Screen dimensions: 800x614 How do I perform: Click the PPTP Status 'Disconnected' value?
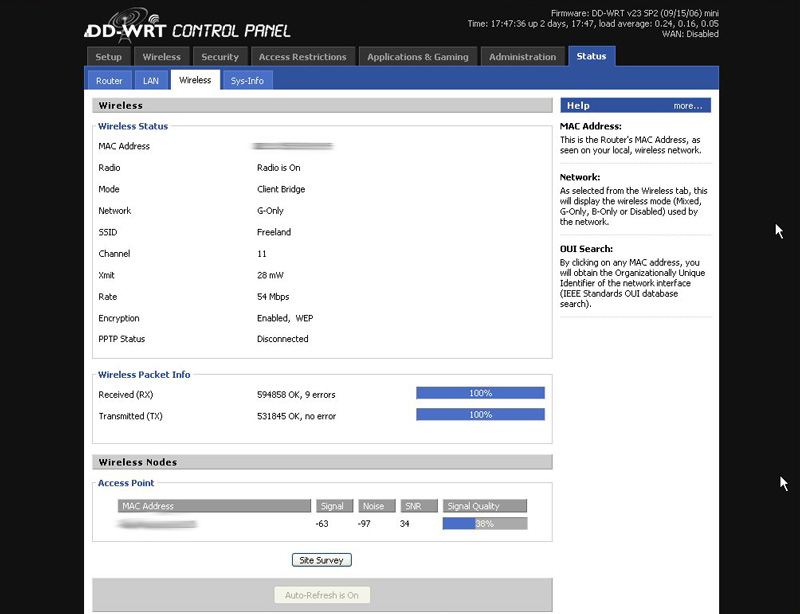[x=283, y=339]
